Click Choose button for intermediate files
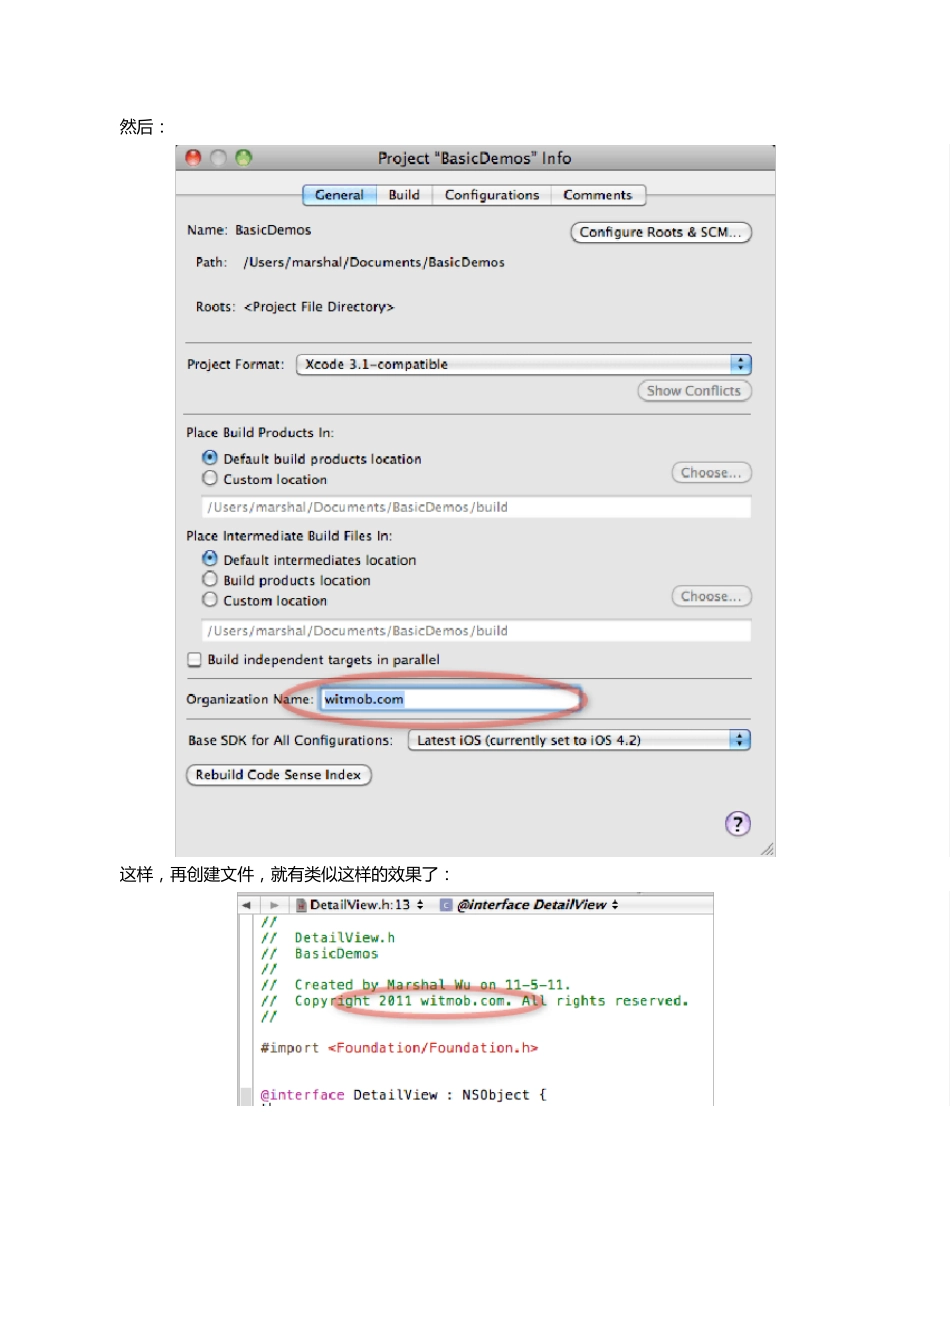950x1344 pixels. point(711,597)
